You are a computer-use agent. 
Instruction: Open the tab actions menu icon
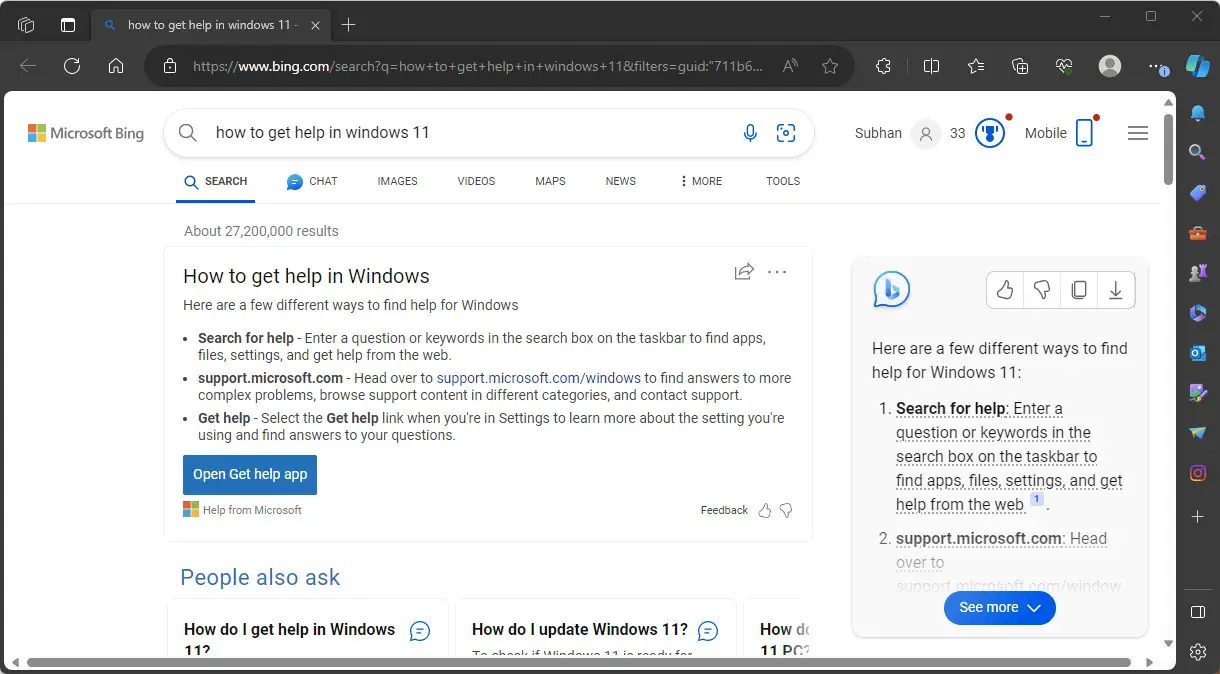[68, 25]
